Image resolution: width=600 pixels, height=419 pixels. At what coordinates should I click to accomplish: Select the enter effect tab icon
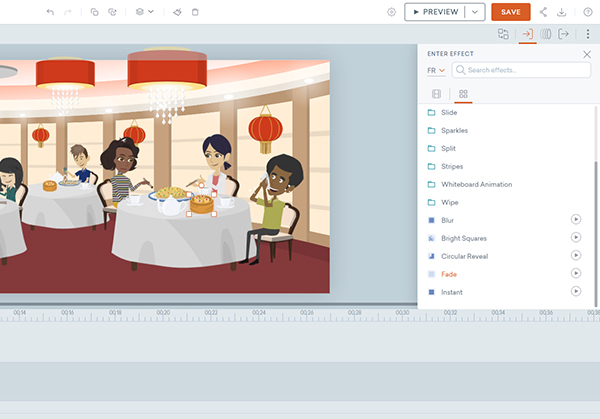(x=527, y=34)
